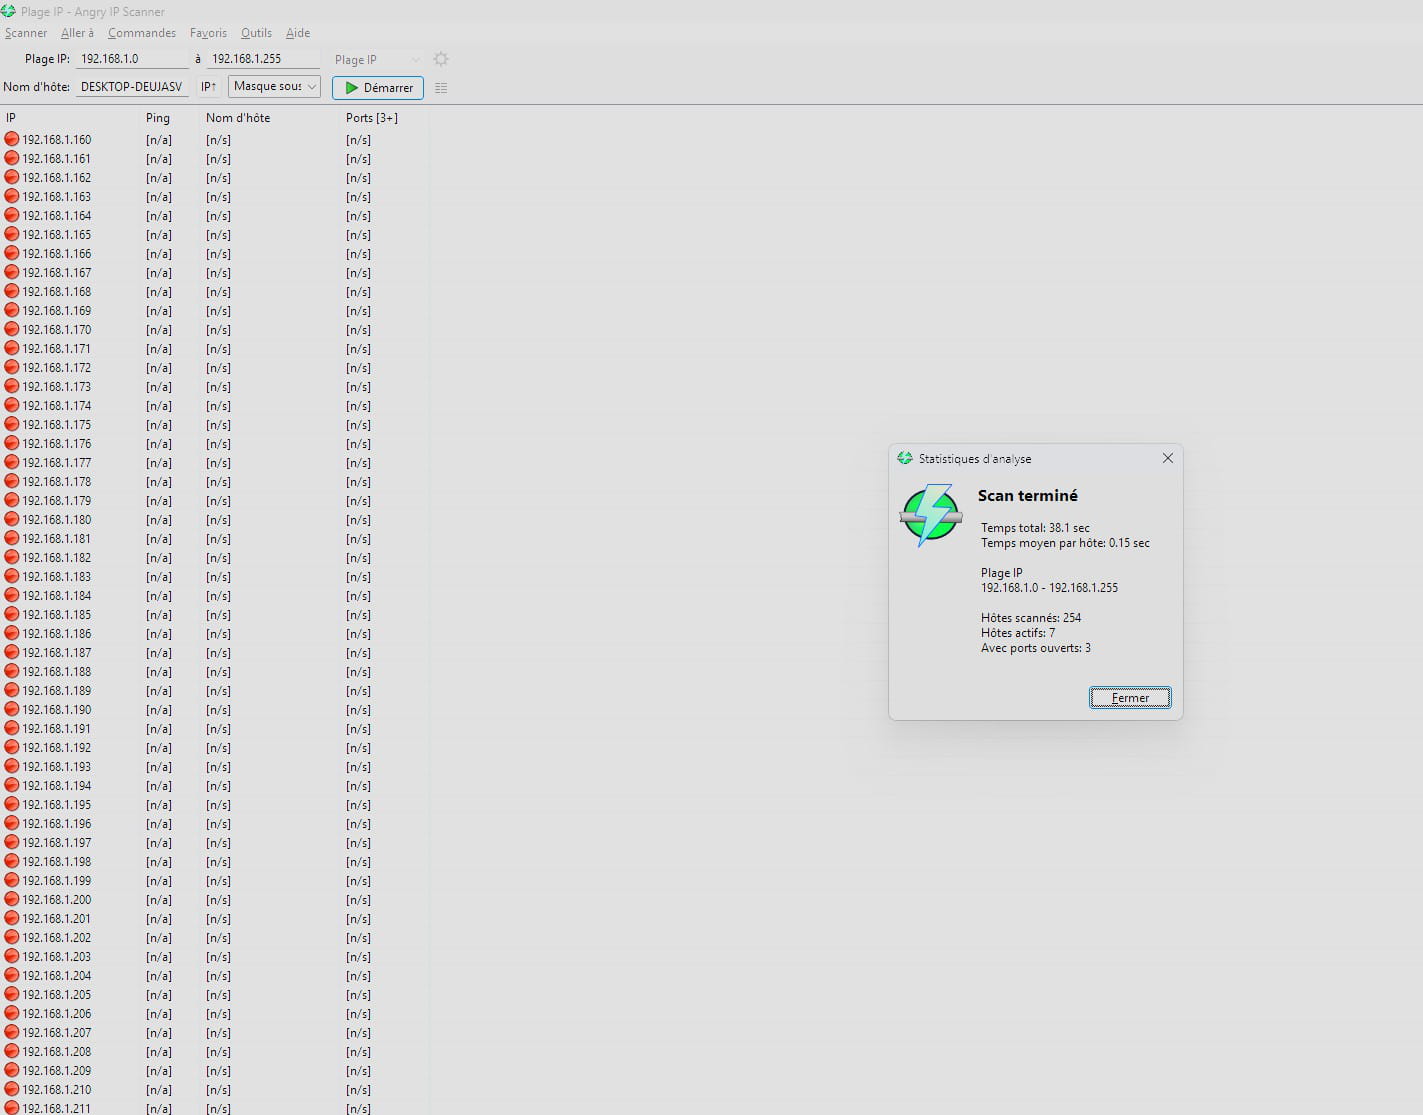
Task: Click the red status icon for 192.168.1.160
Action: [12, 140]
